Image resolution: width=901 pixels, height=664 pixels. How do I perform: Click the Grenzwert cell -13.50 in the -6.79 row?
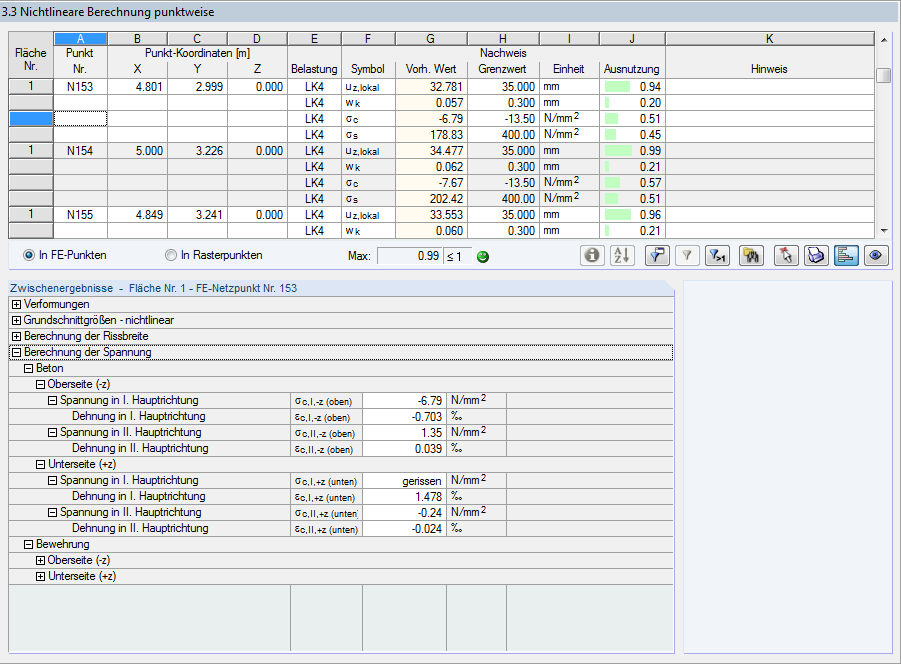click(x=503, y=119)
